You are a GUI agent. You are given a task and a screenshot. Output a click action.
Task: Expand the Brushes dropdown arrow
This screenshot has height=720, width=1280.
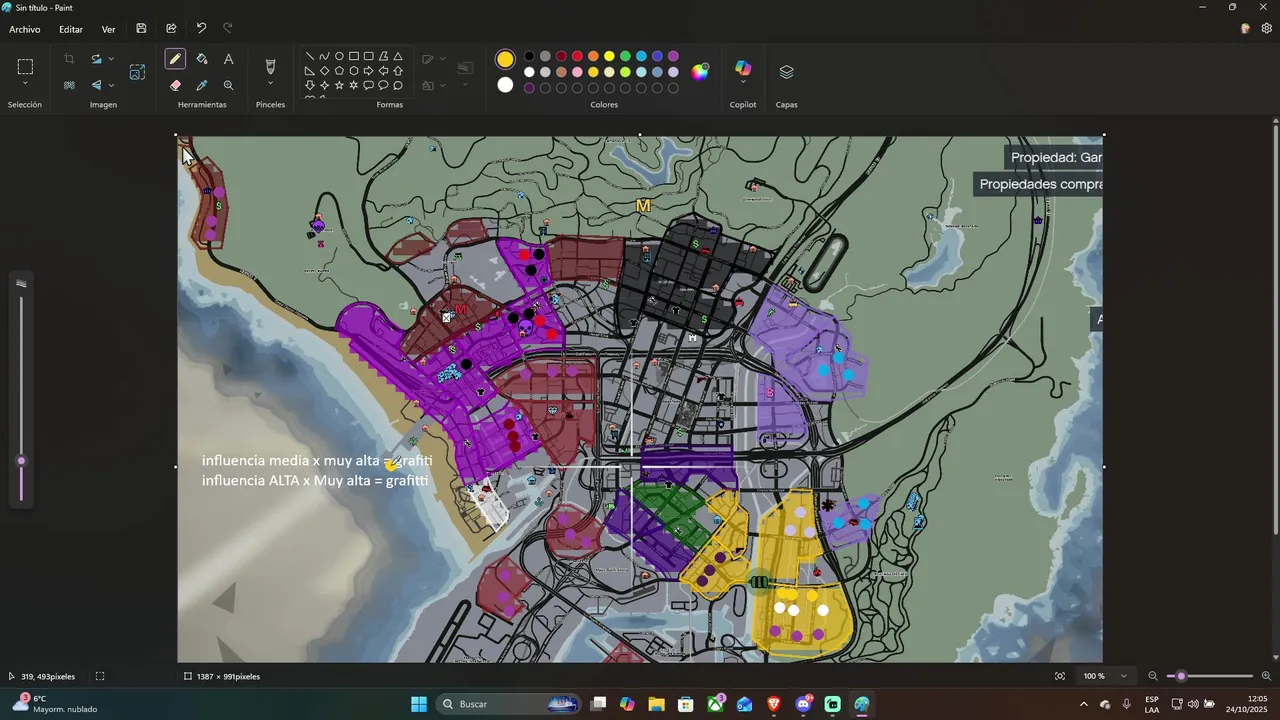[x=270, y=85]
